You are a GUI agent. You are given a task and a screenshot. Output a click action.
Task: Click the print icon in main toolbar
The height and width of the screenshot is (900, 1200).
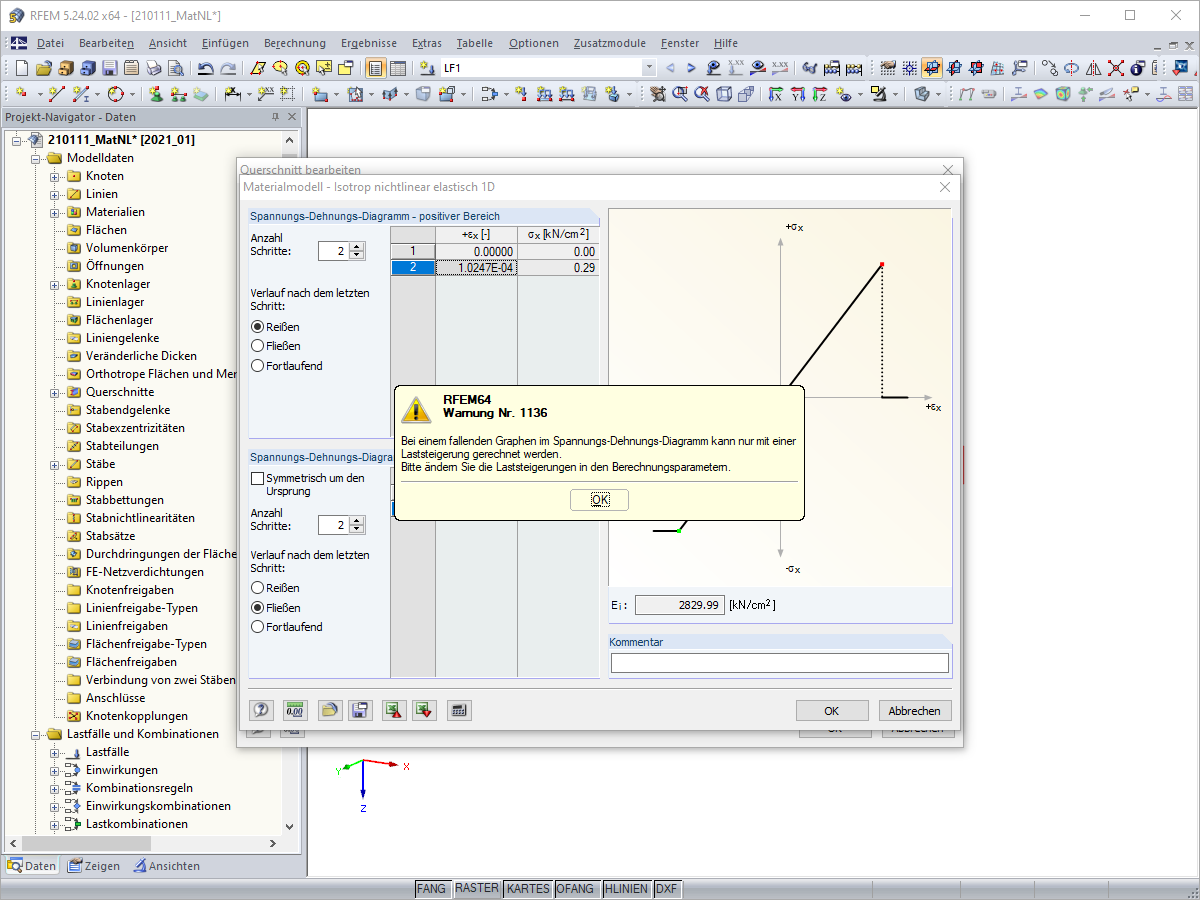point(154,68)
